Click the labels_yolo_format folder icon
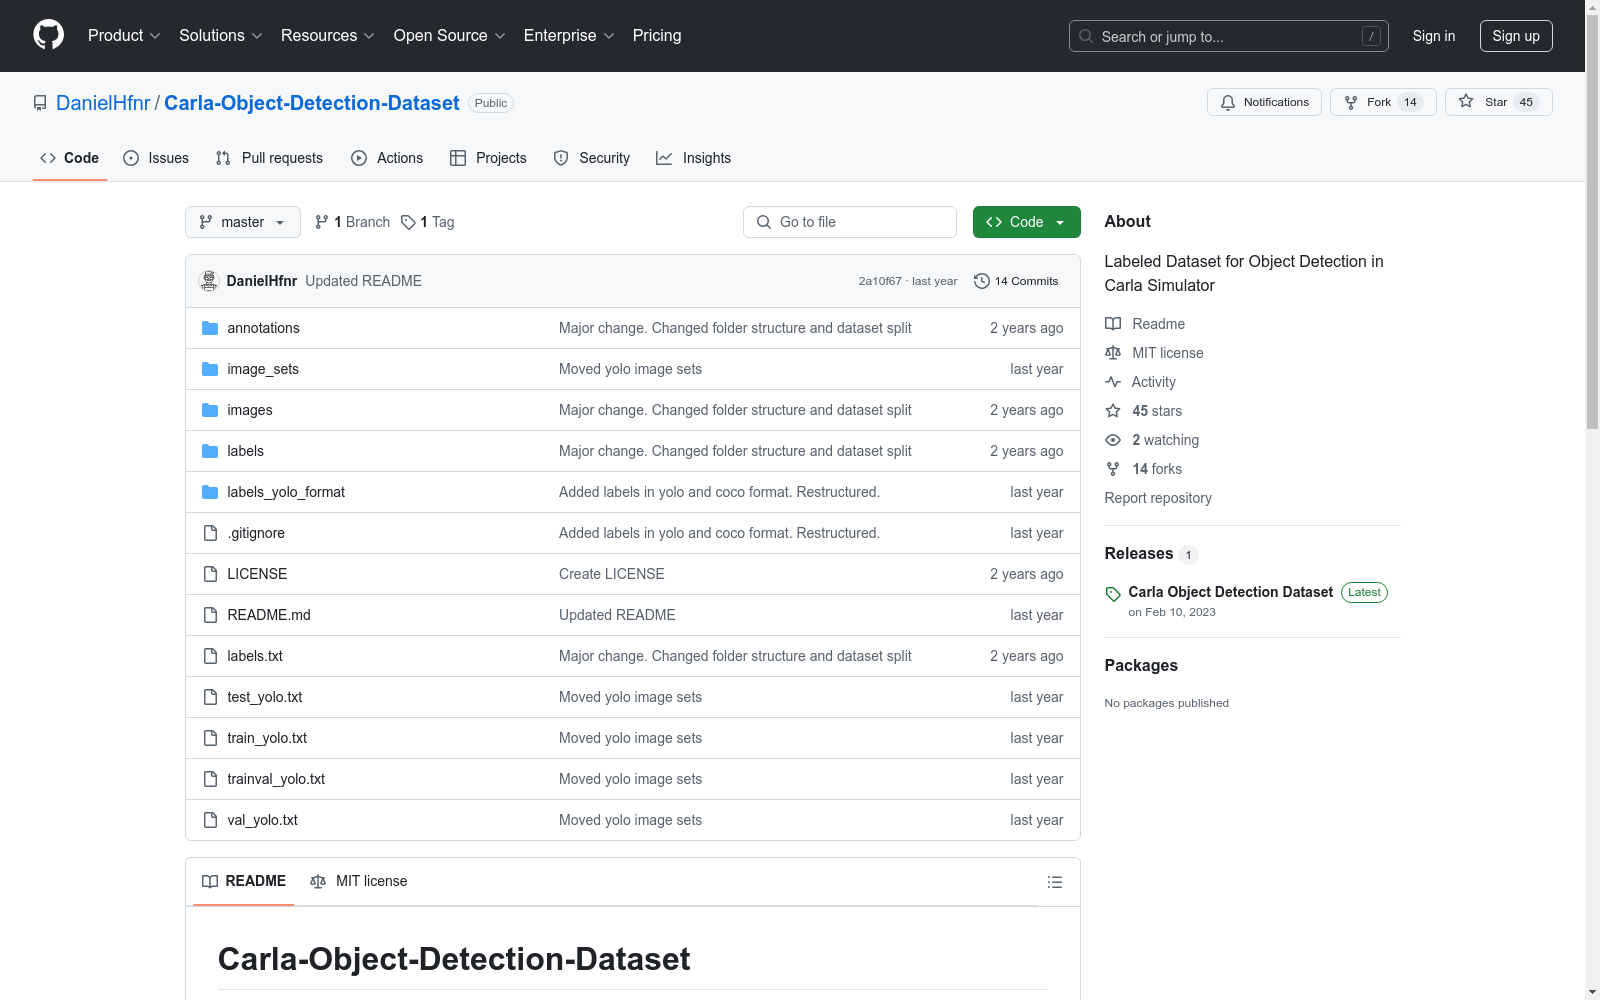Image resolution: width=1600 pixels, height=1000 pixels. click(x=210, y=492)
